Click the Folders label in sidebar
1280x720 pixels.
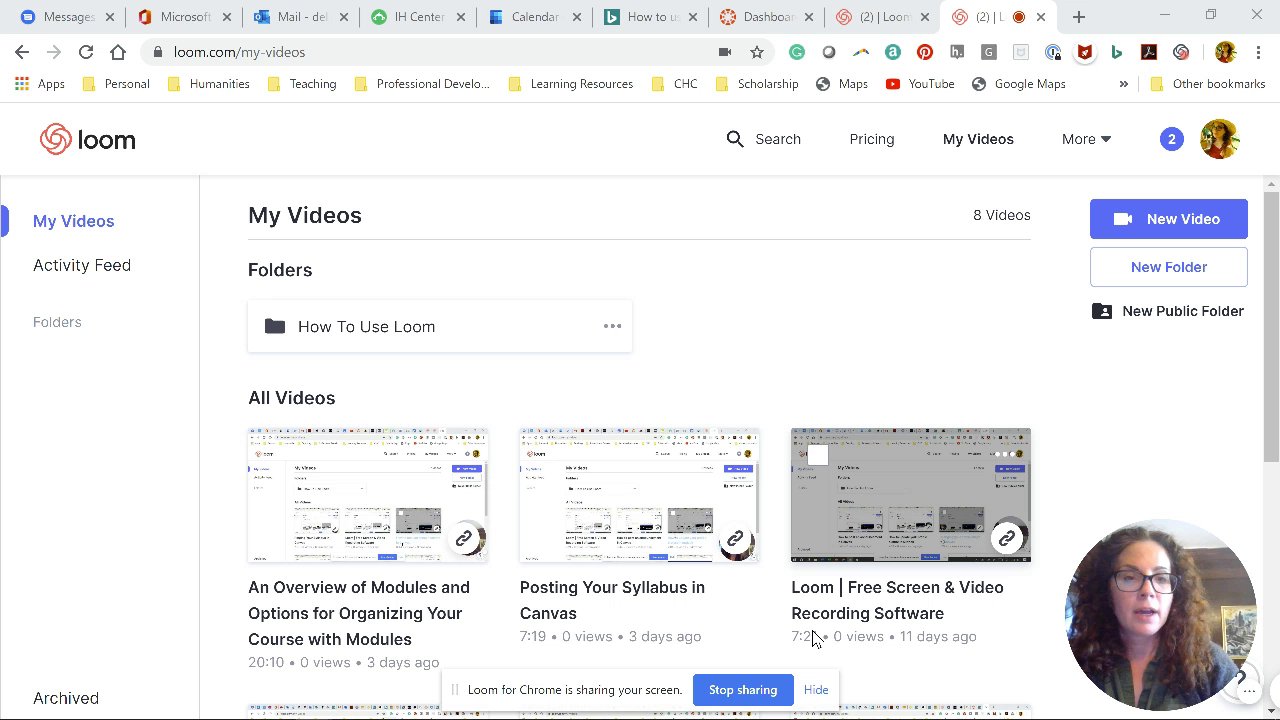tap(57, 322)
